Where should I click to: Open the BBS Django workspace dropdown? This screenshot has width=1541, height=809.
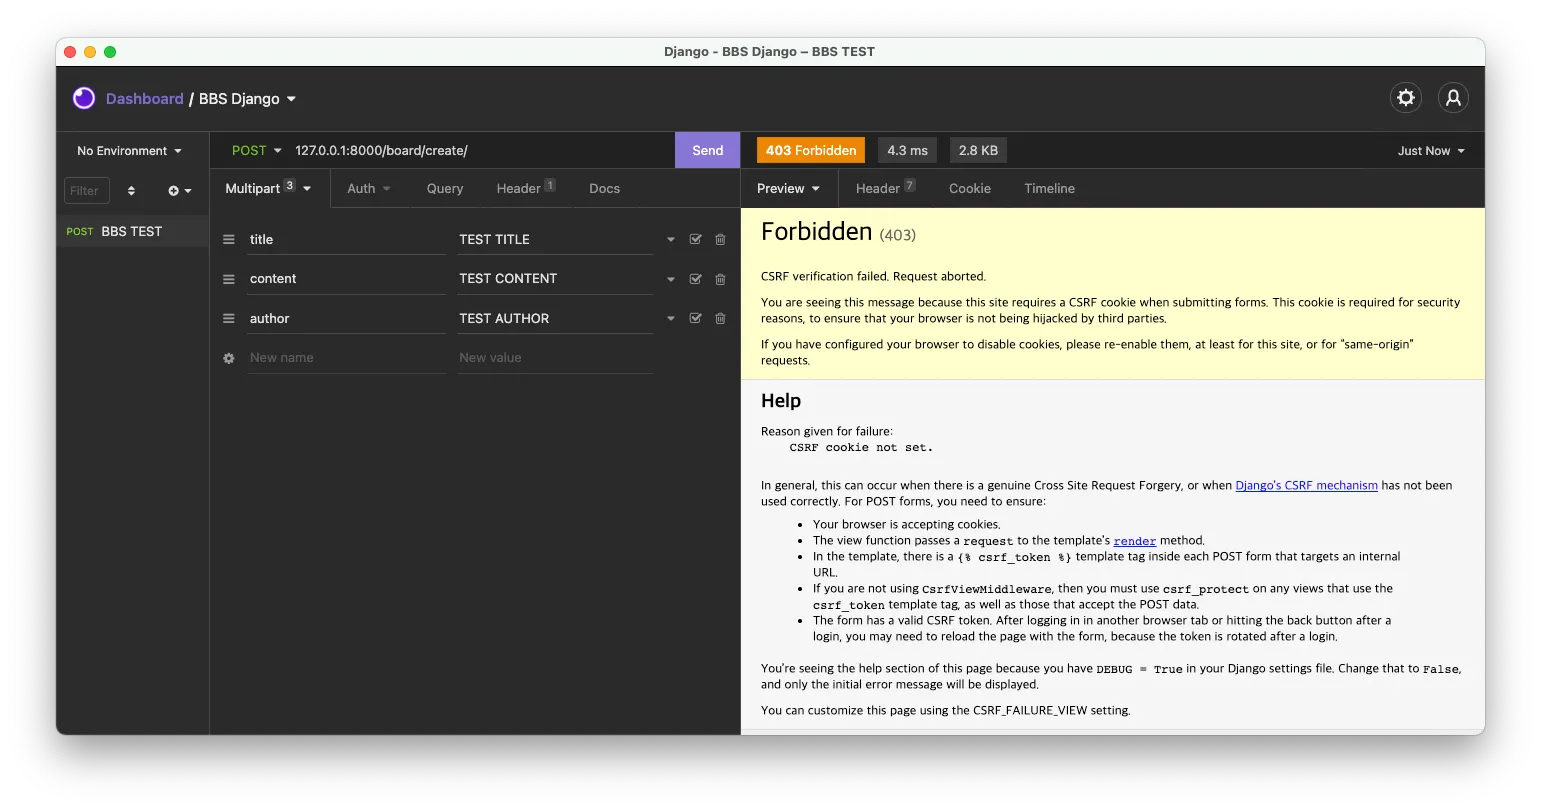[x=248, y=99]
